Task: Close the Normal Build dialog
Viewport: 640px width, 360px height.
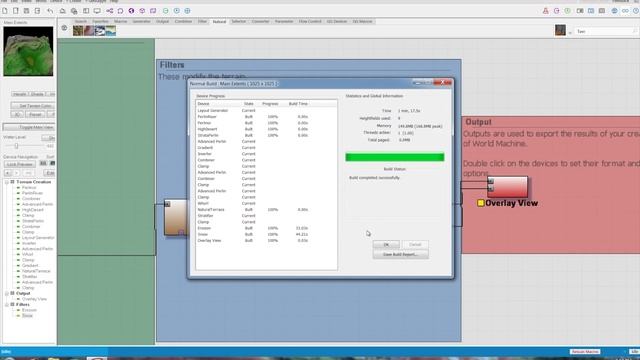Action: [x=442, y=83]
